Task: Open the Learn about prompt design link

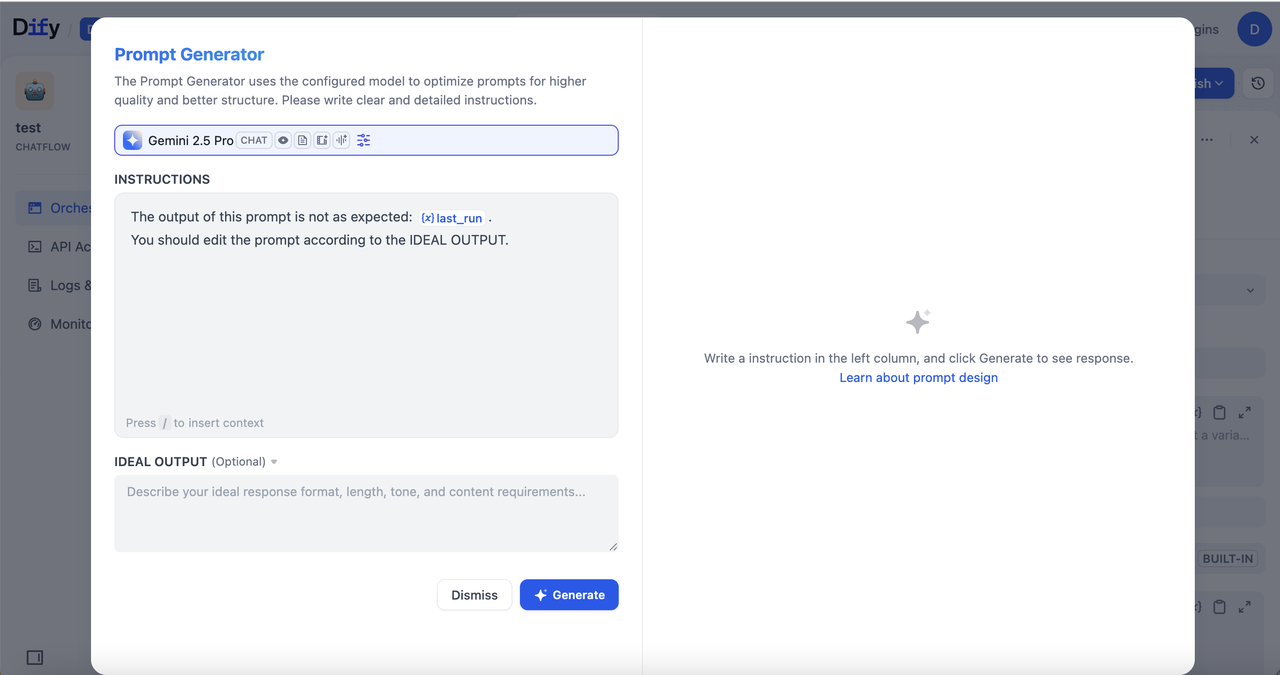Action: [x=918, y=378]
